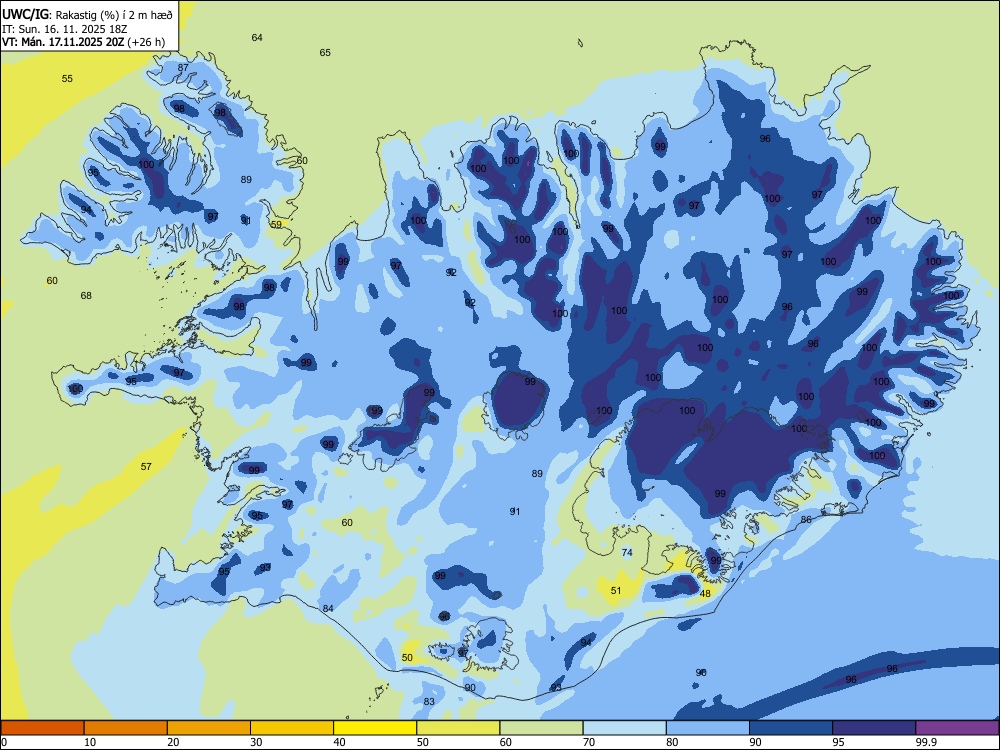Select the map value '51'
1000x750 pixels.
coord(615,591)
